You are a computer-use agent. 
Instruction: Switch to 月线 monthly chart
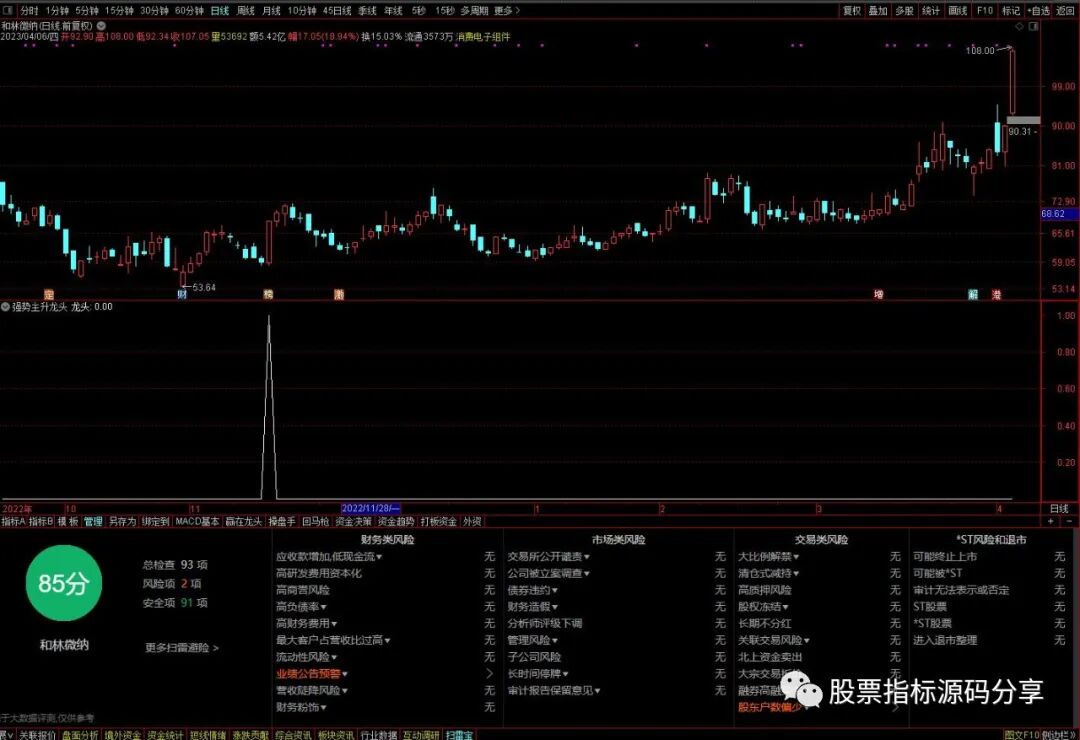click(272, 10)
